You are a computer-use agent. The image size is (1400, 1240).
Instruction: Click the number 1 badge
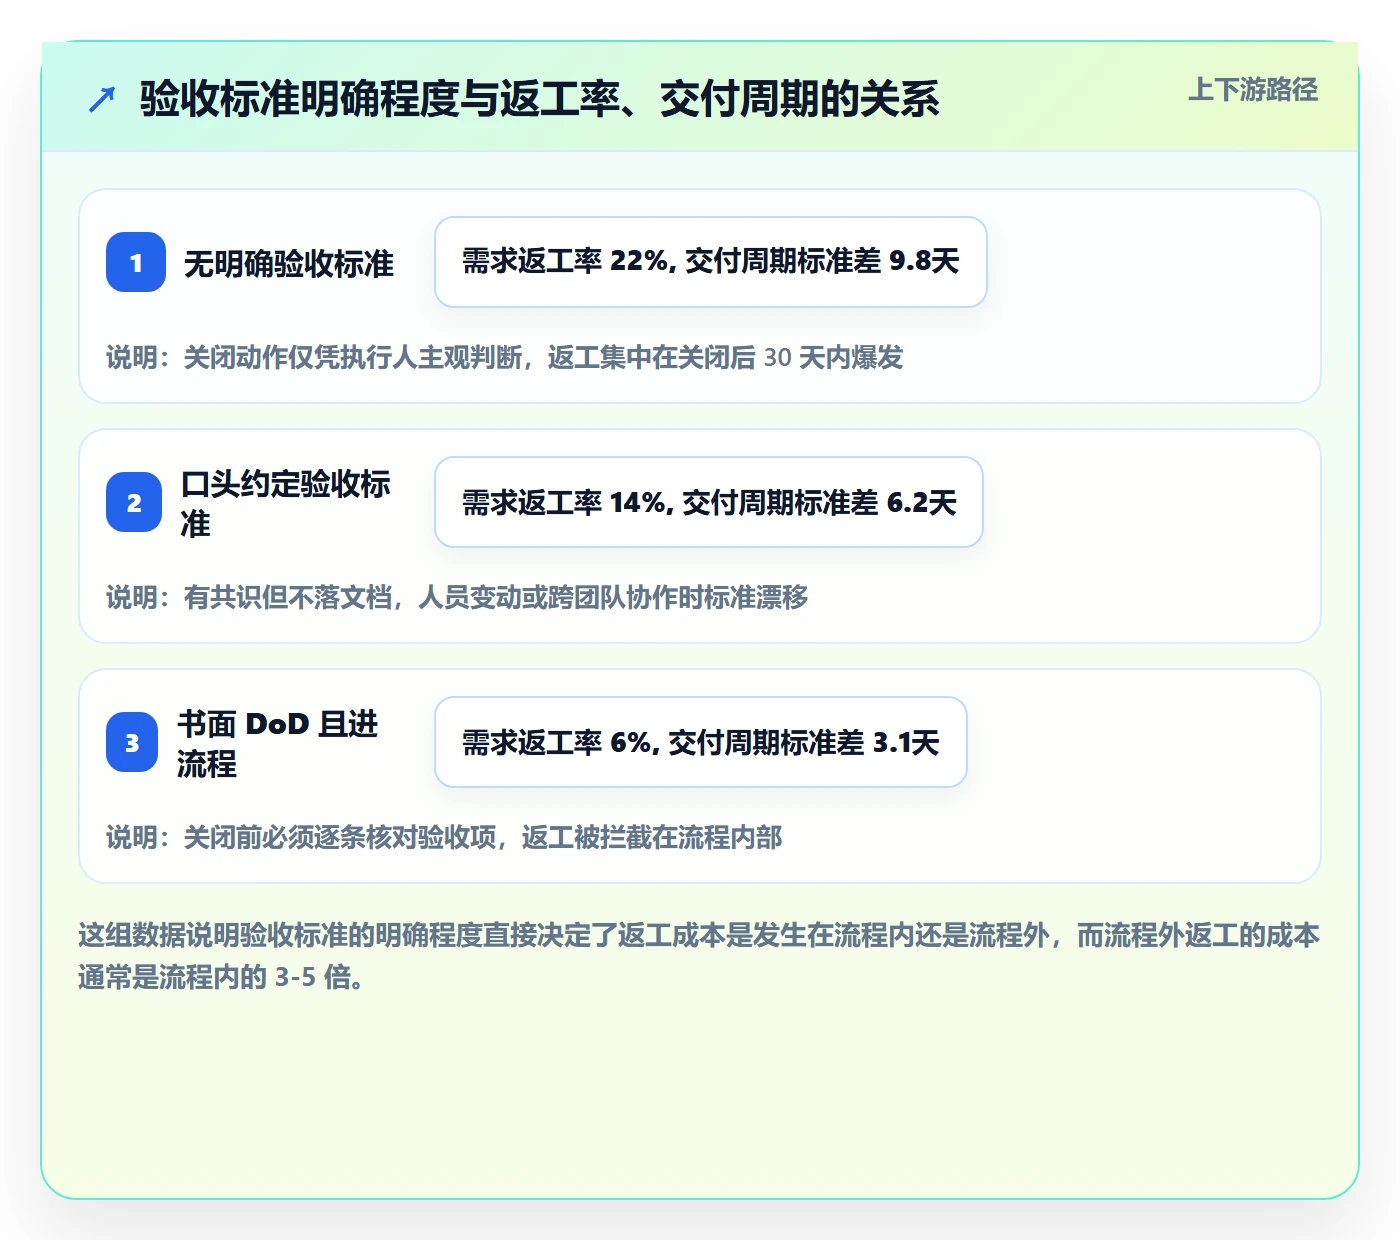136,262
